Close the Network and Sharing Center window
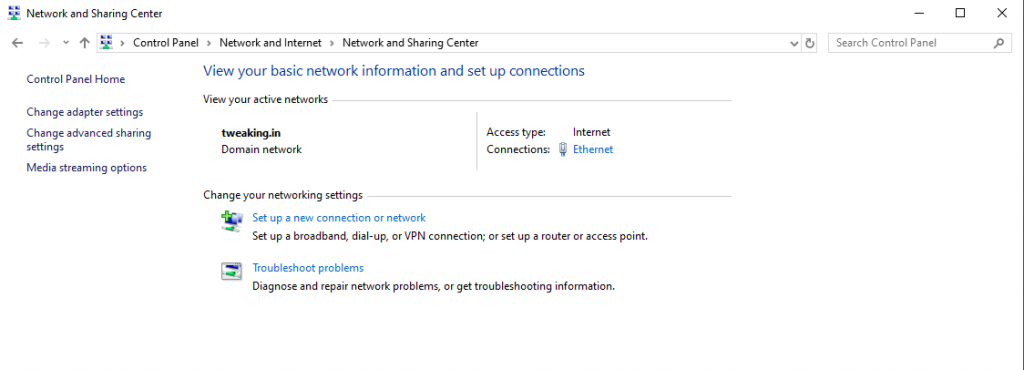Screen dimensions: 1024x370 (x=1002, y=13)
